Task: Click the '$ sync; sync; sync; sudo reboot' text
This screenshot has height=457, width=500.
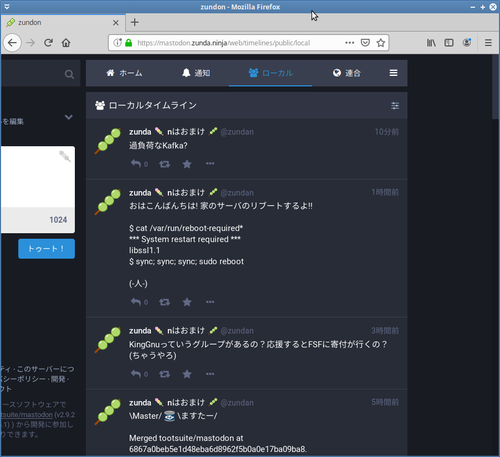Action: pos(186,262)
